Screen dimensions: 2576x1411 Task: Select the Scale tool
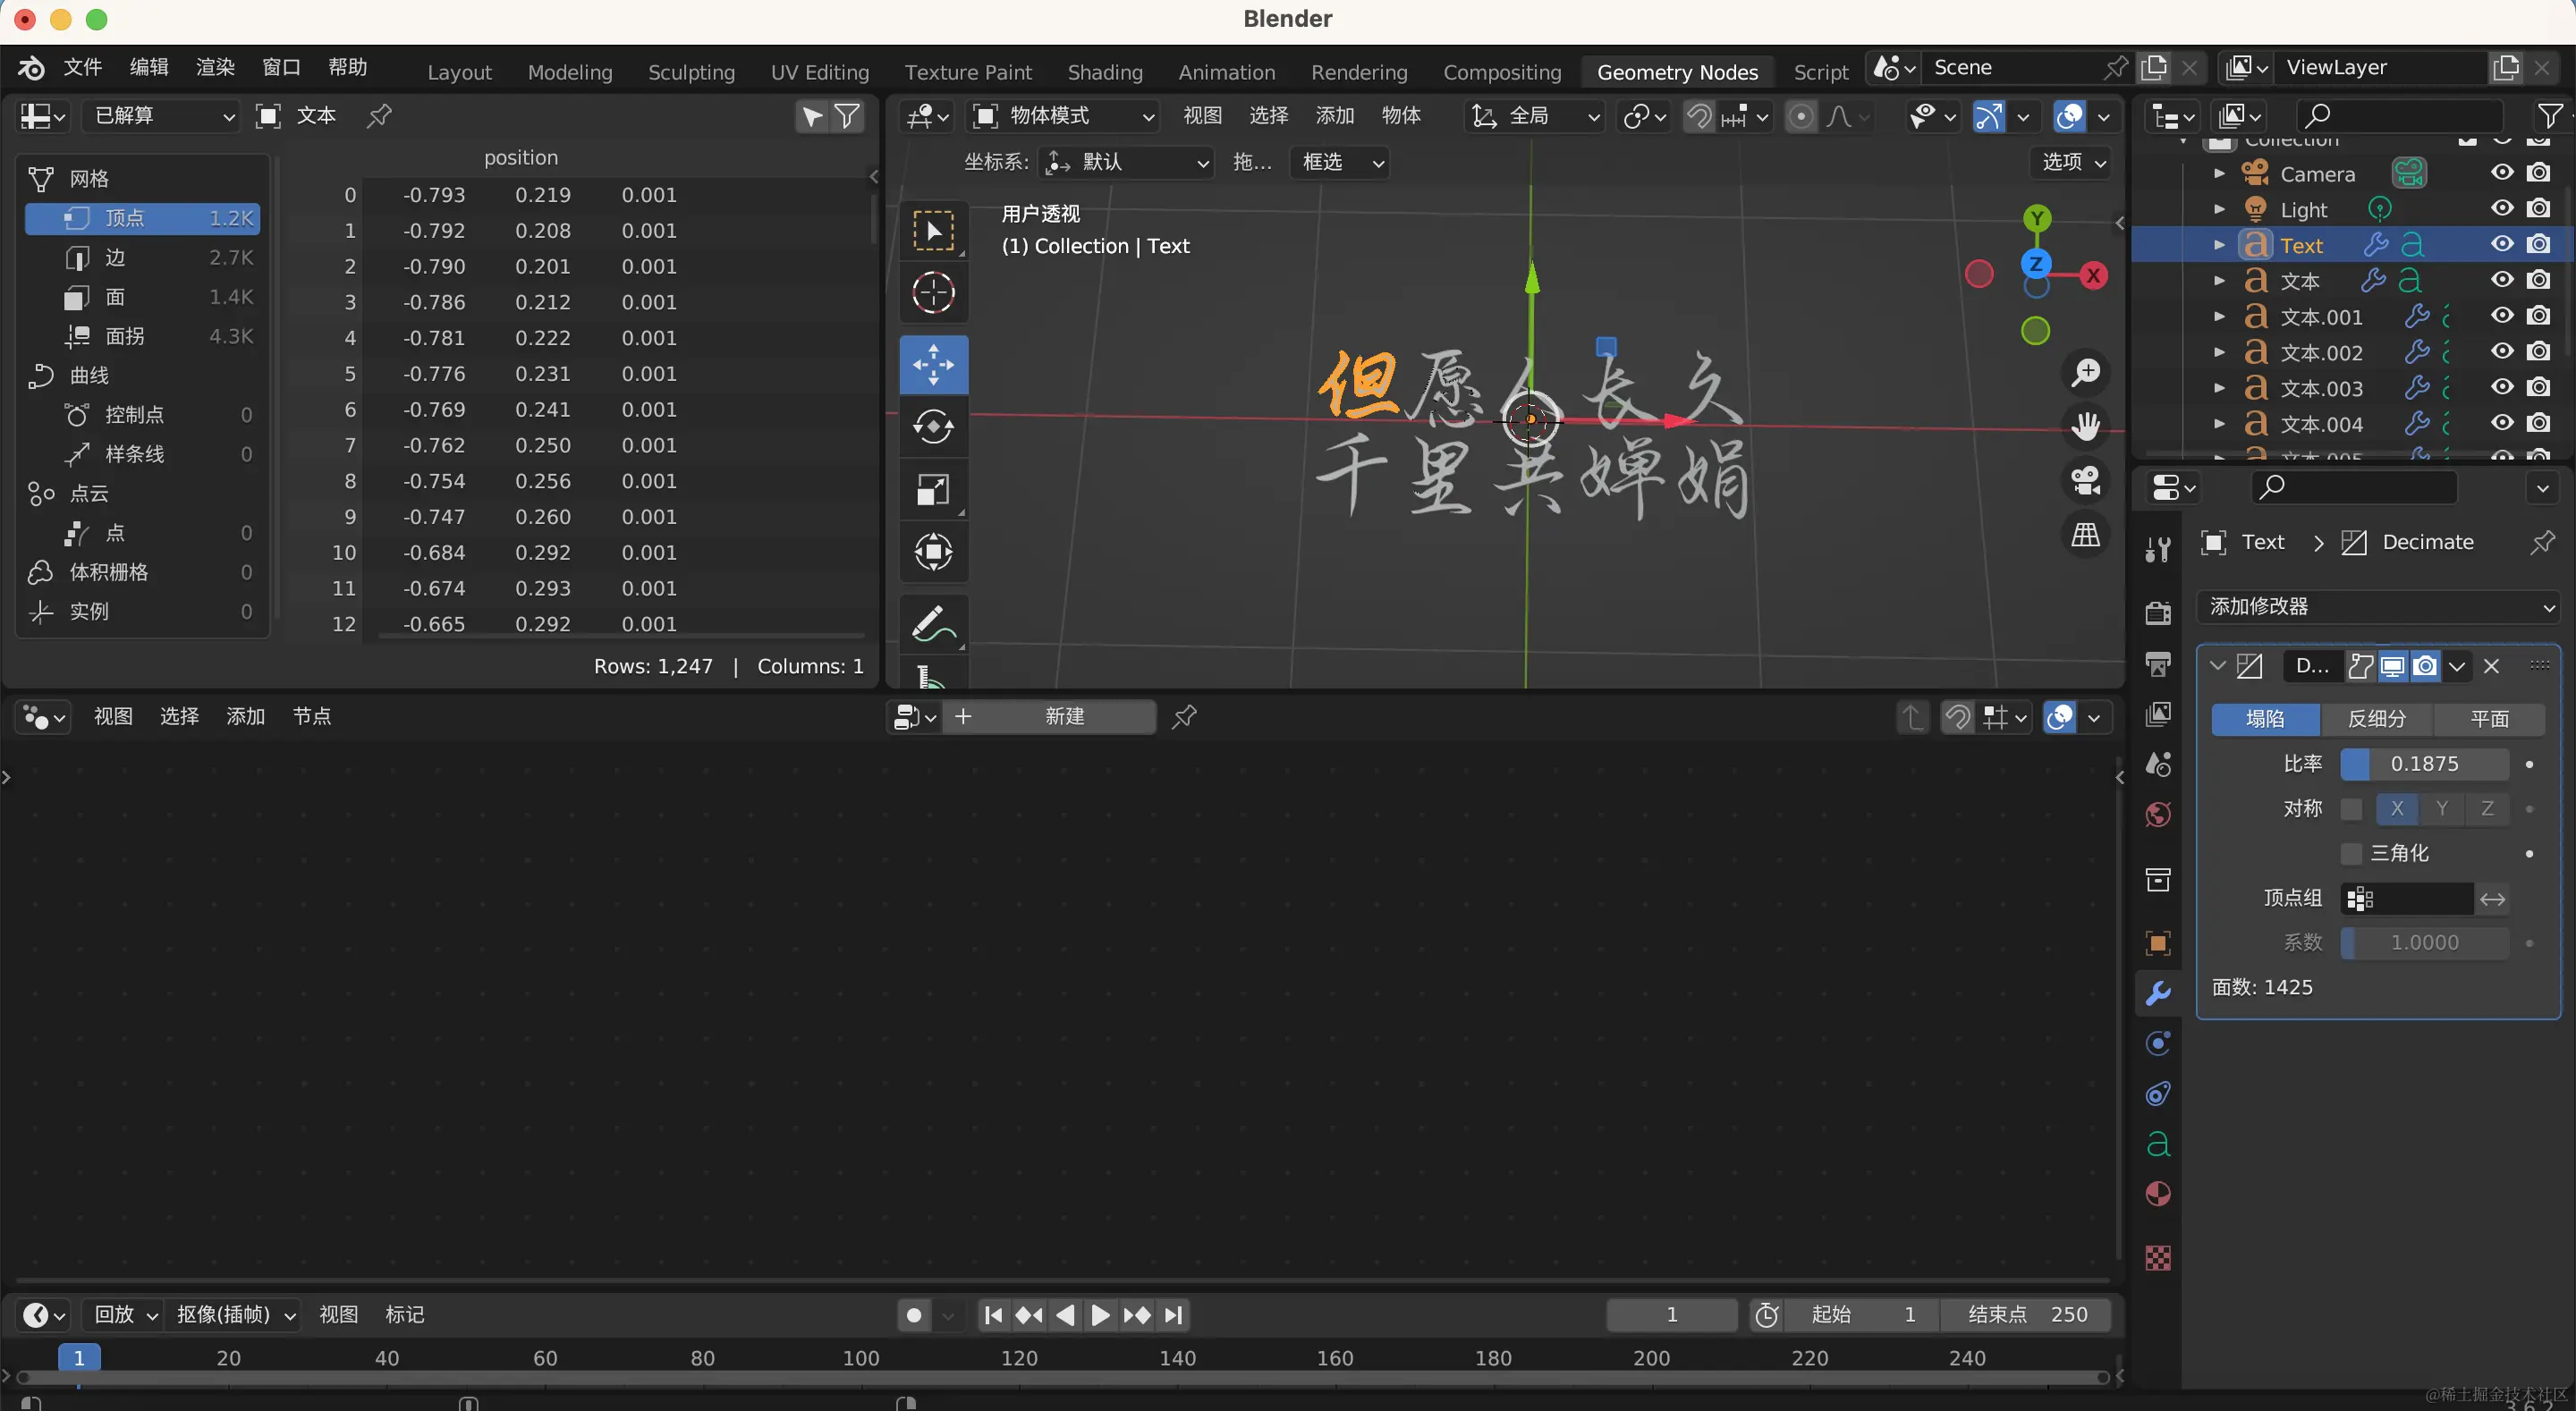point(932,490)
